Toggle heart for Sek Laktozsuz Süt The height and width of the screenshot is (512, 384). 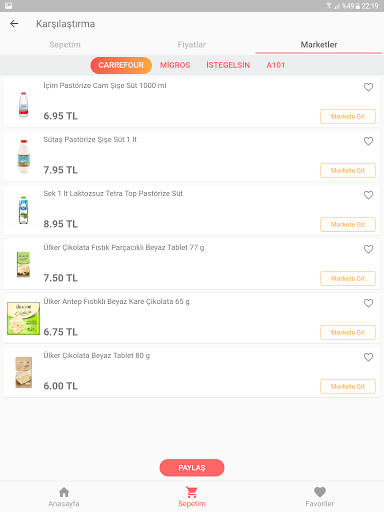pos(368,195)
